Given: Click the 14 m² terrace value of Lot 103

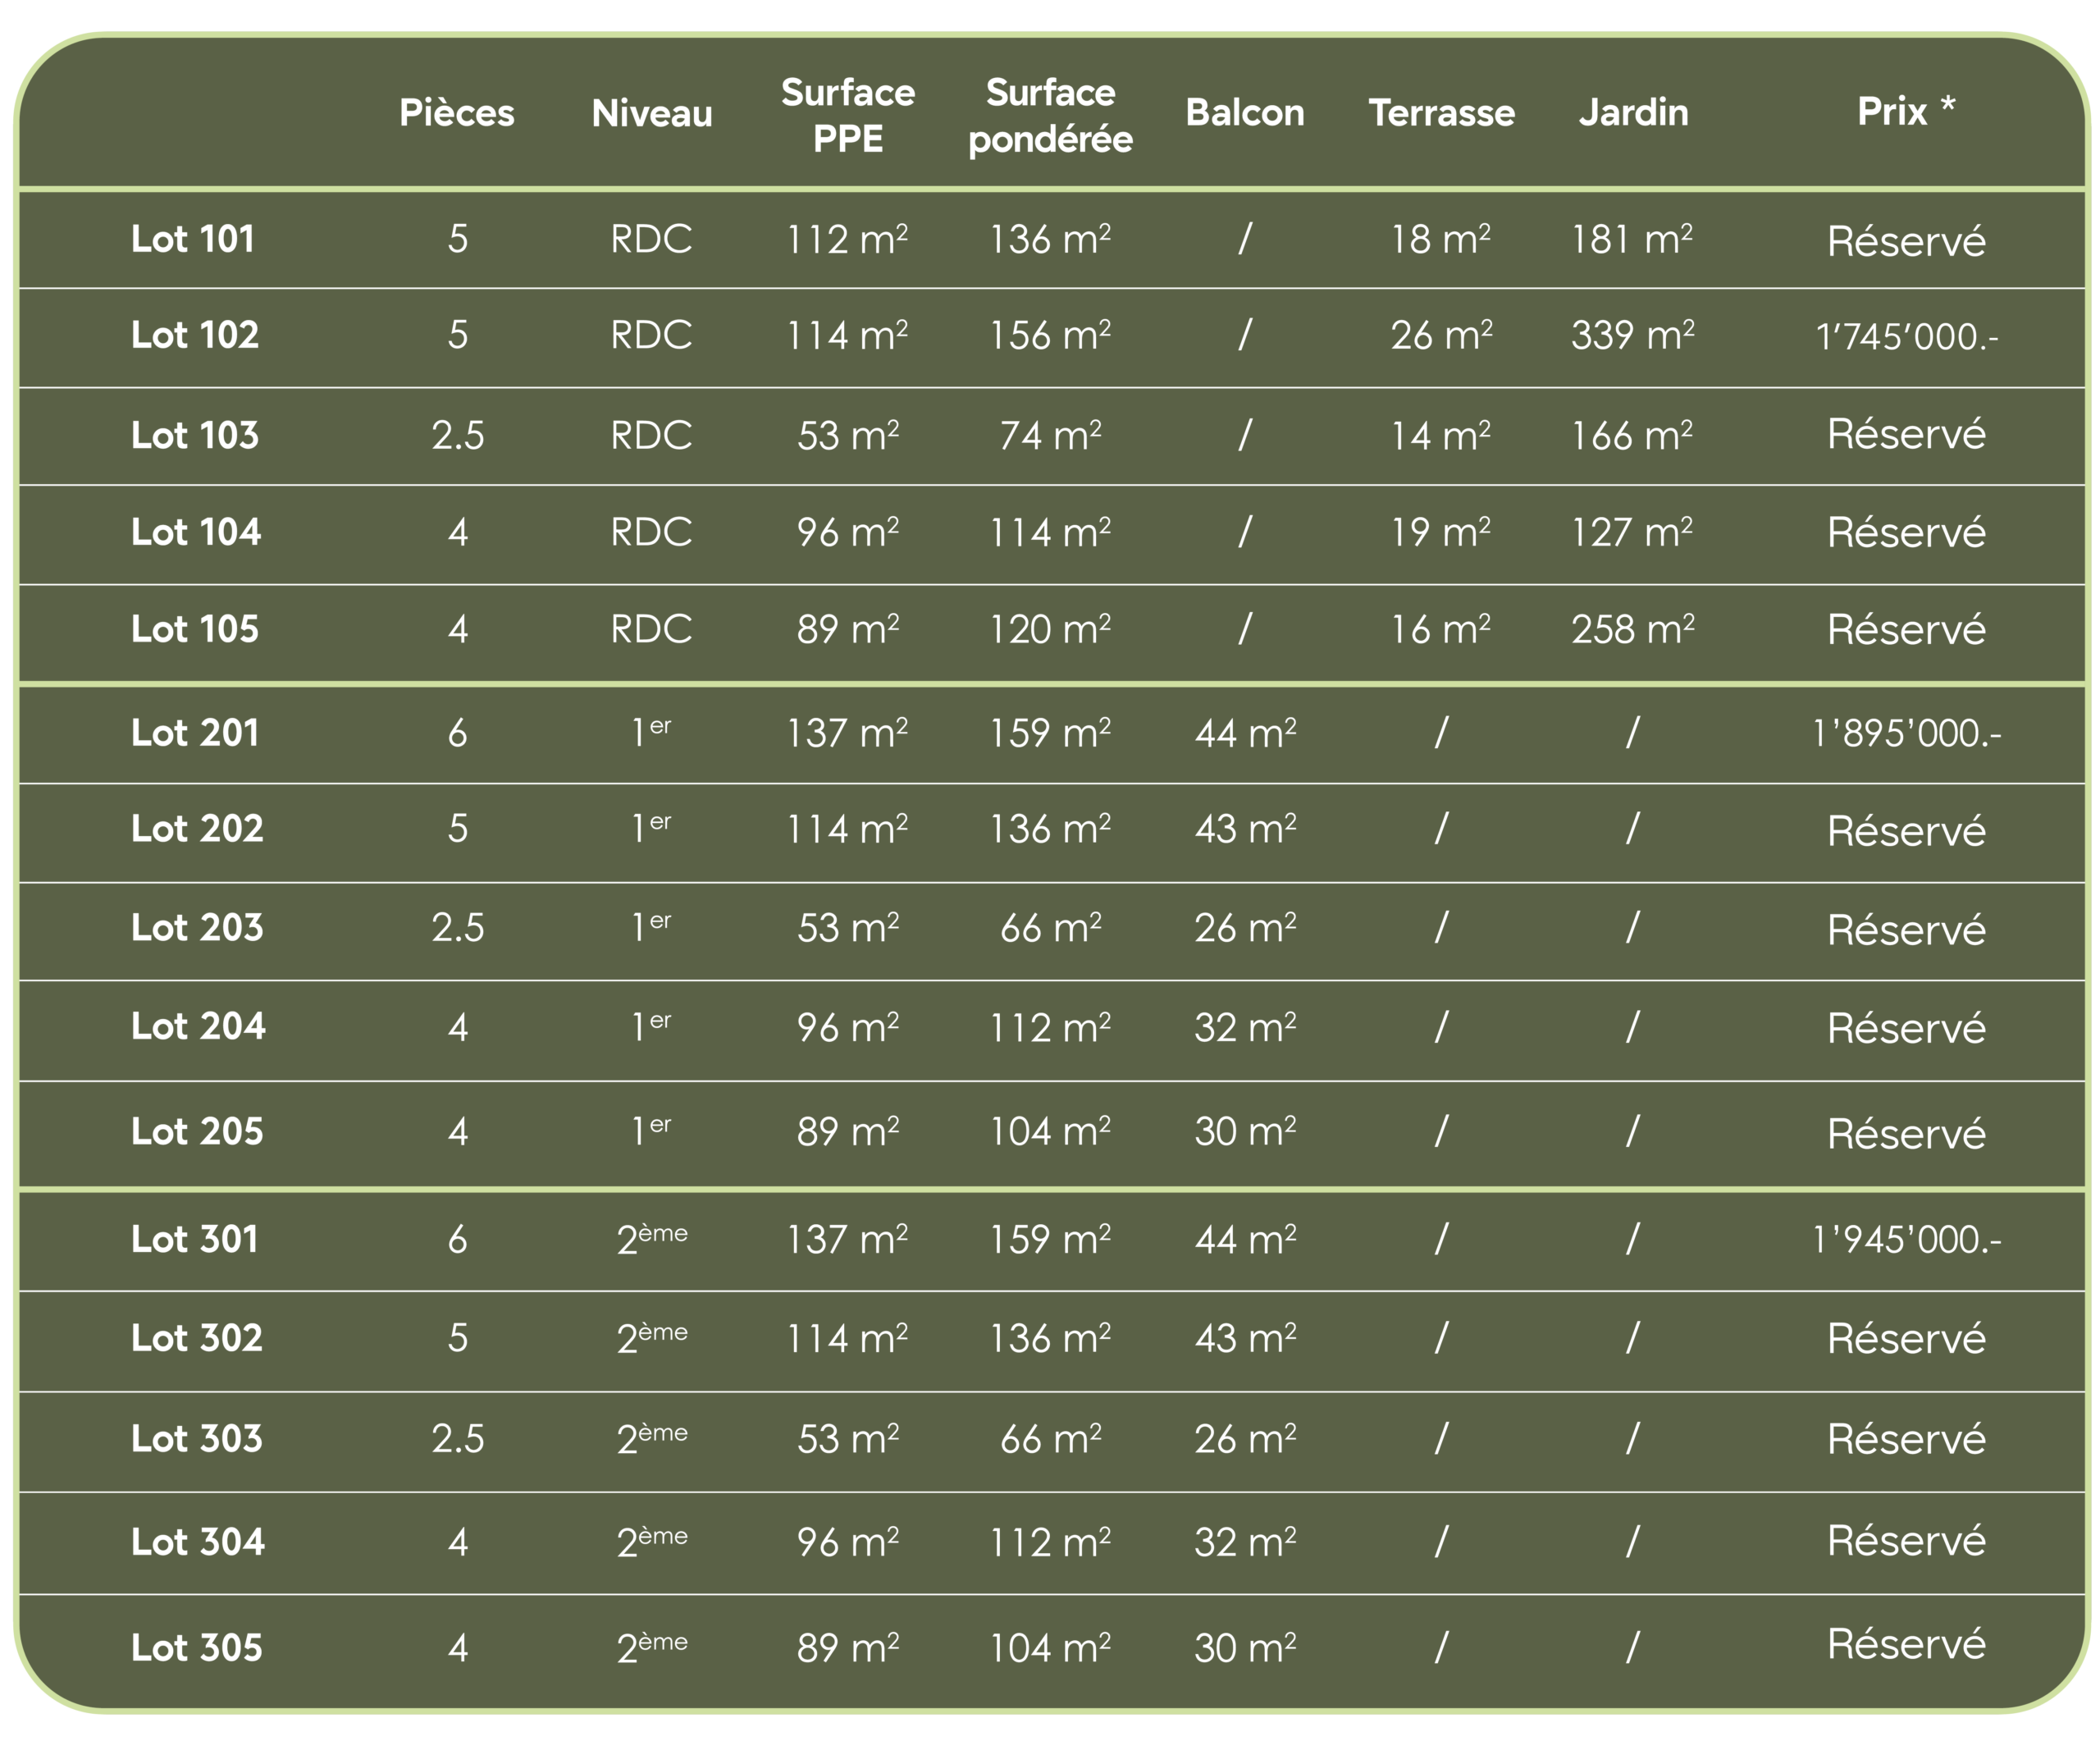Looking at the screenshot, I should tap(1441, 435).
